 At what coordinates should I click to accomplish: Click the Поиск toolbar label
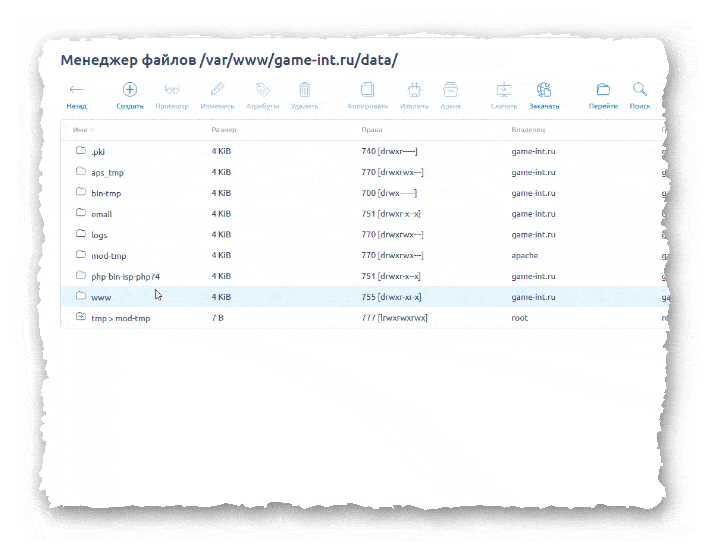(640, 106)
